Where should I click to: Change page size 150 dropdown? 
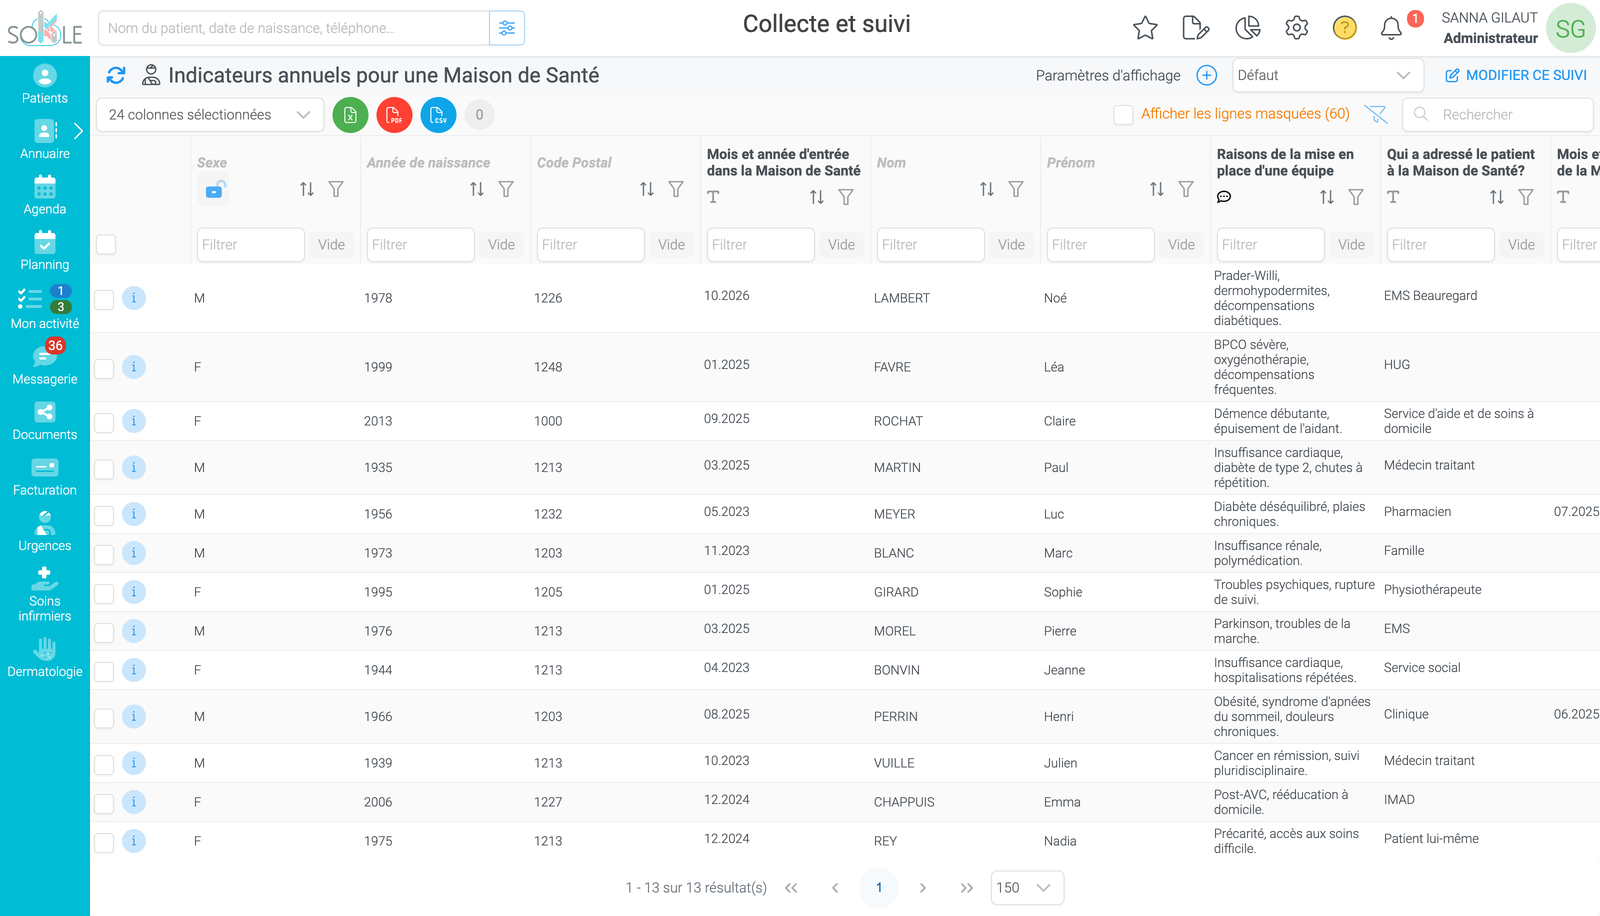[1027, 888]
